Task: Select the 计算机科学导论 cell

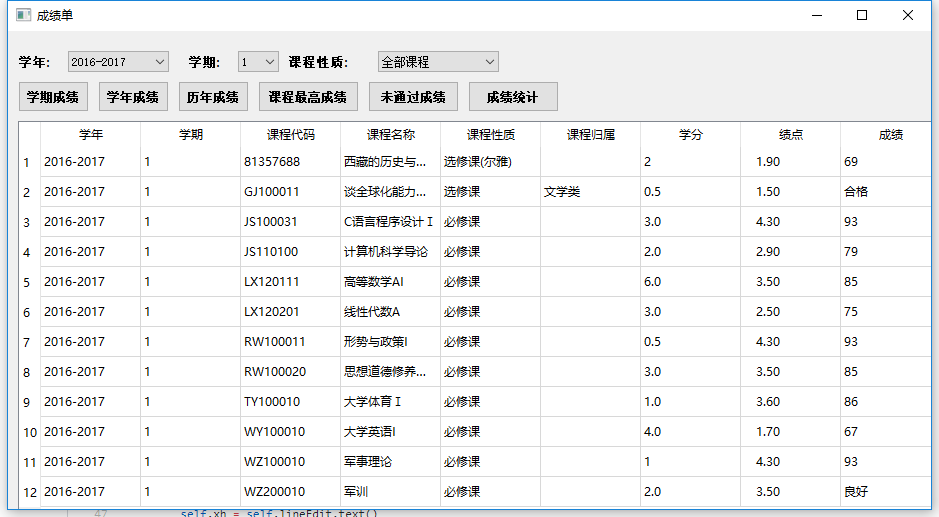Action: tap(390, 252)
